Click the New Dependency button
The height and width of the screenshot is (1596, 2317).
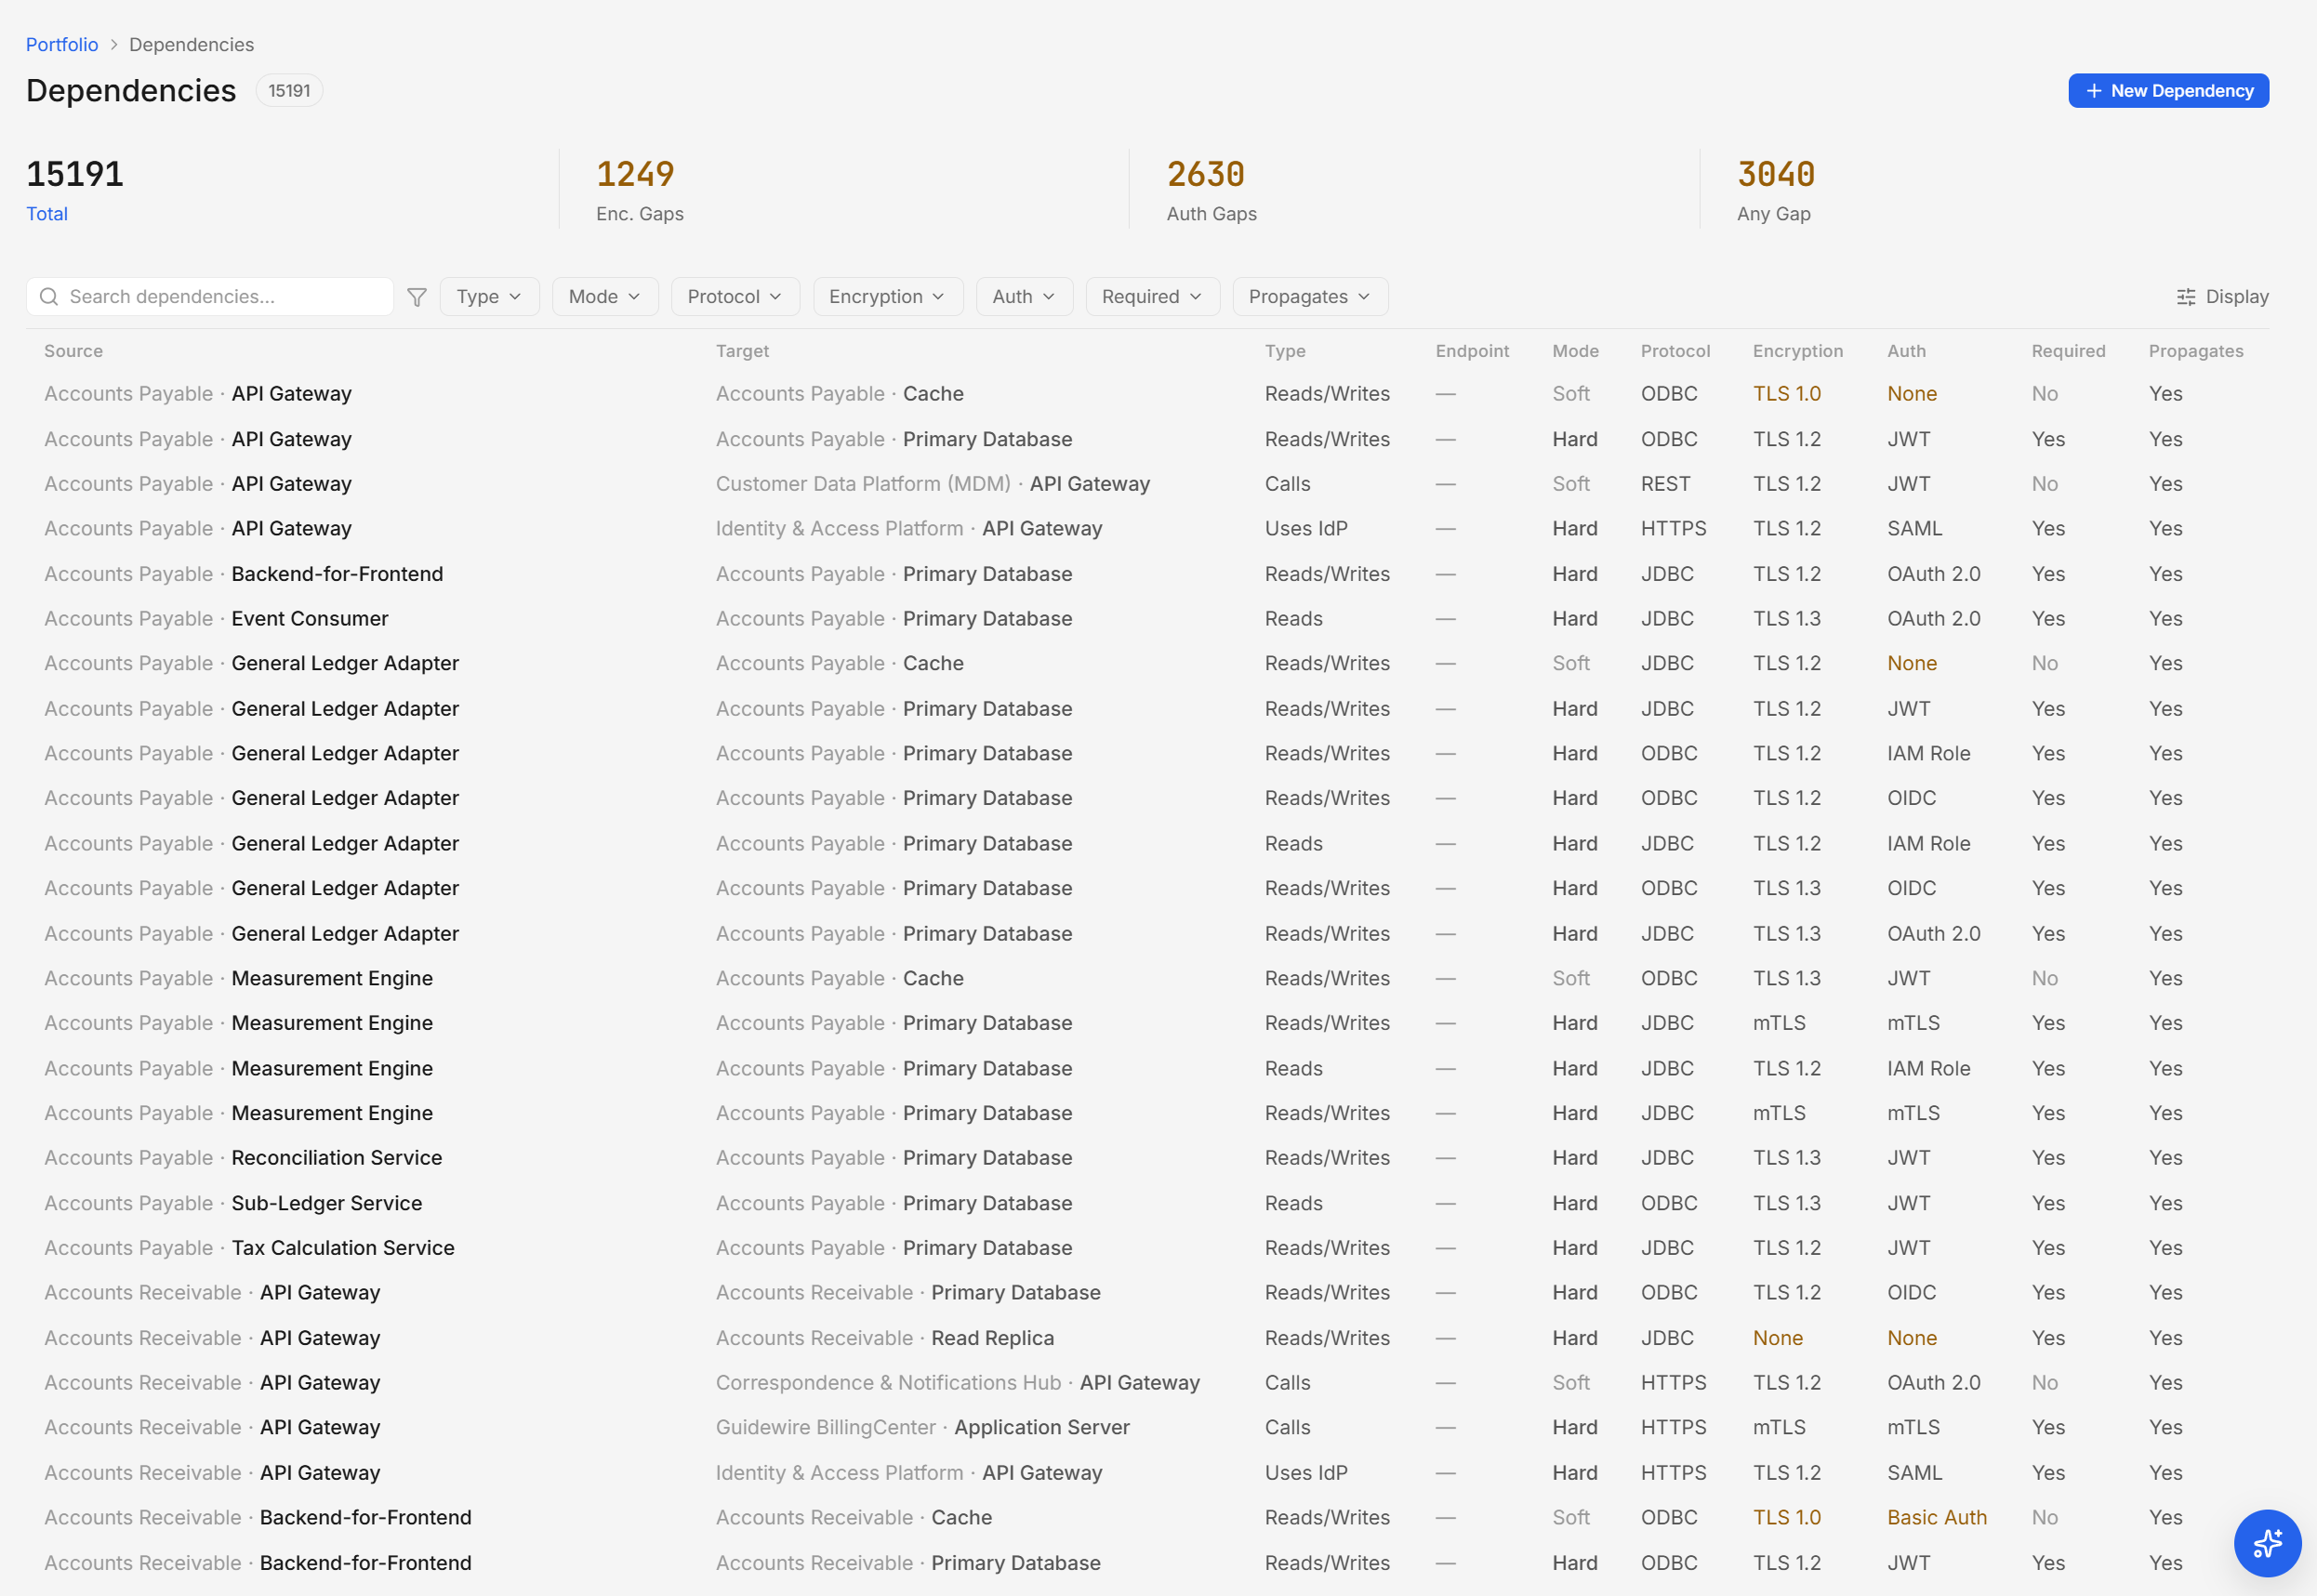(x=2168, y=91)
